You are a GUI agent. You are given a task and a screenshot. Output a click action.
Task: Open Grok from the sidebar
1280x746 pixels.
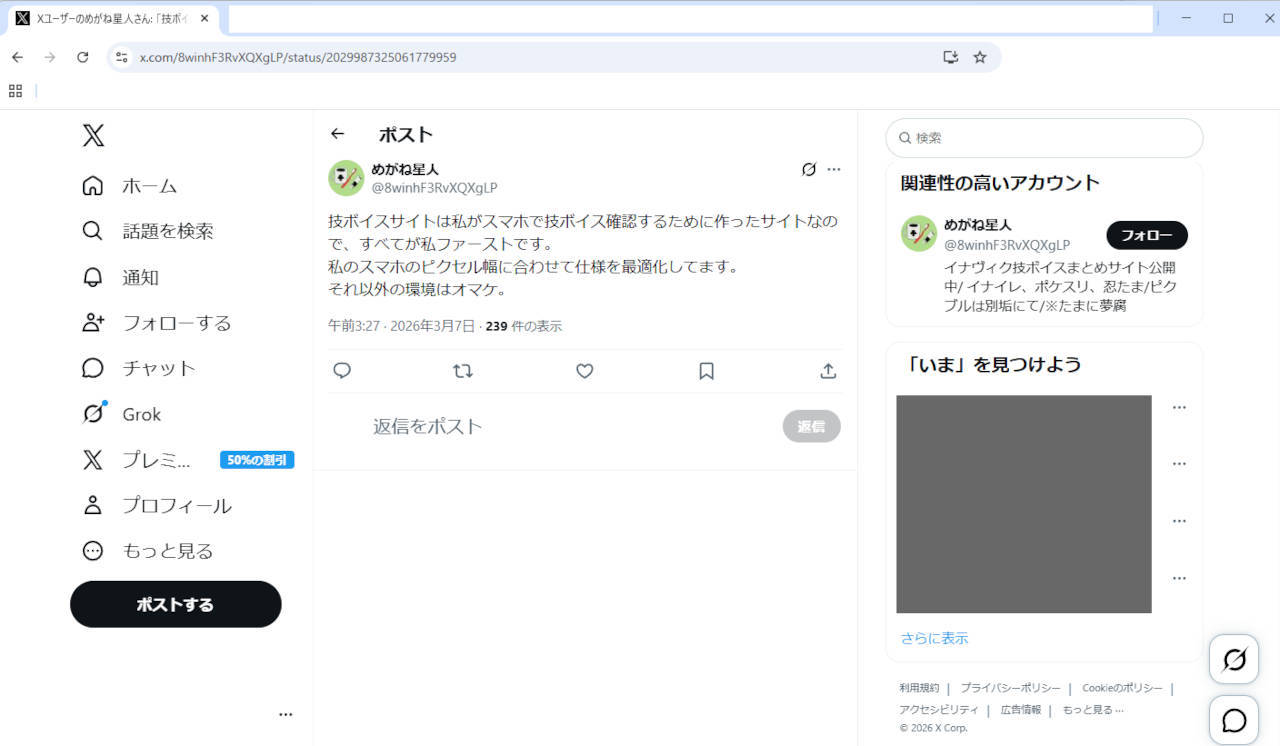coord(122,414)
